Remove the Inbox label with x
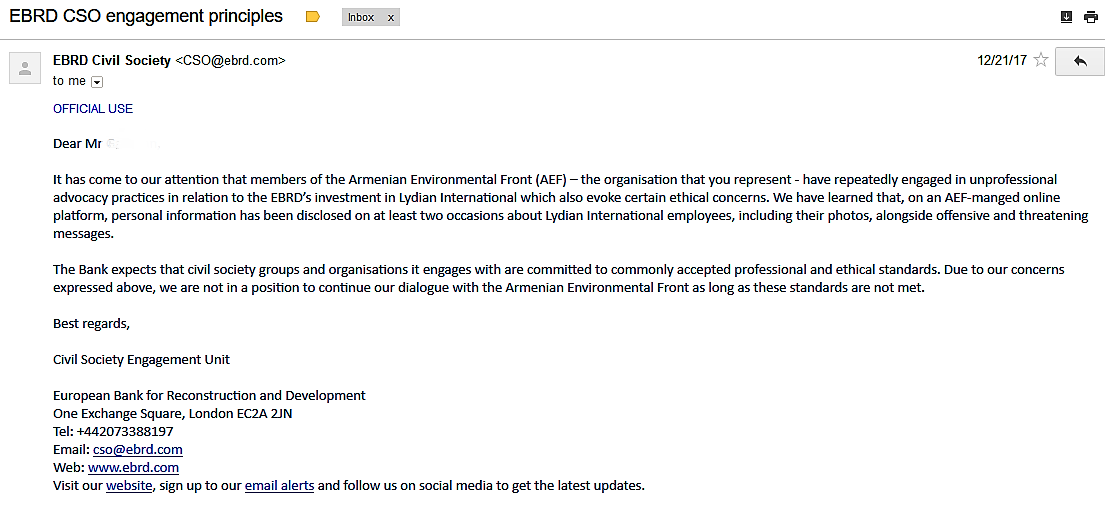The width and height of the screenshot is (1105, 508). click(390, 17)
